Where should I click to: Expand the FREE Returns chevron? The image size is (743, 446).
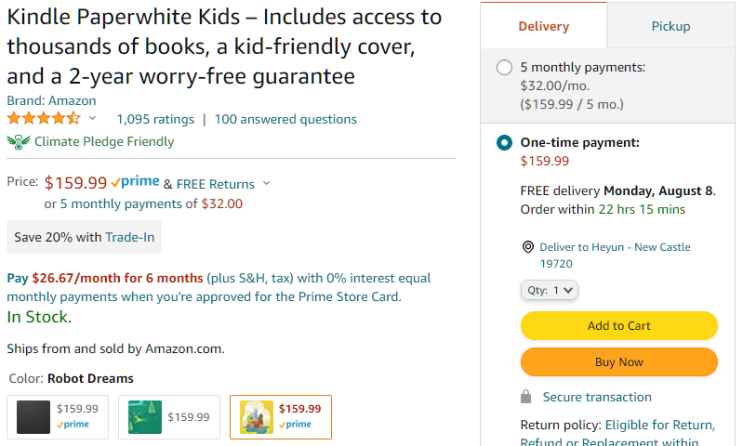[x=266, y=184]
